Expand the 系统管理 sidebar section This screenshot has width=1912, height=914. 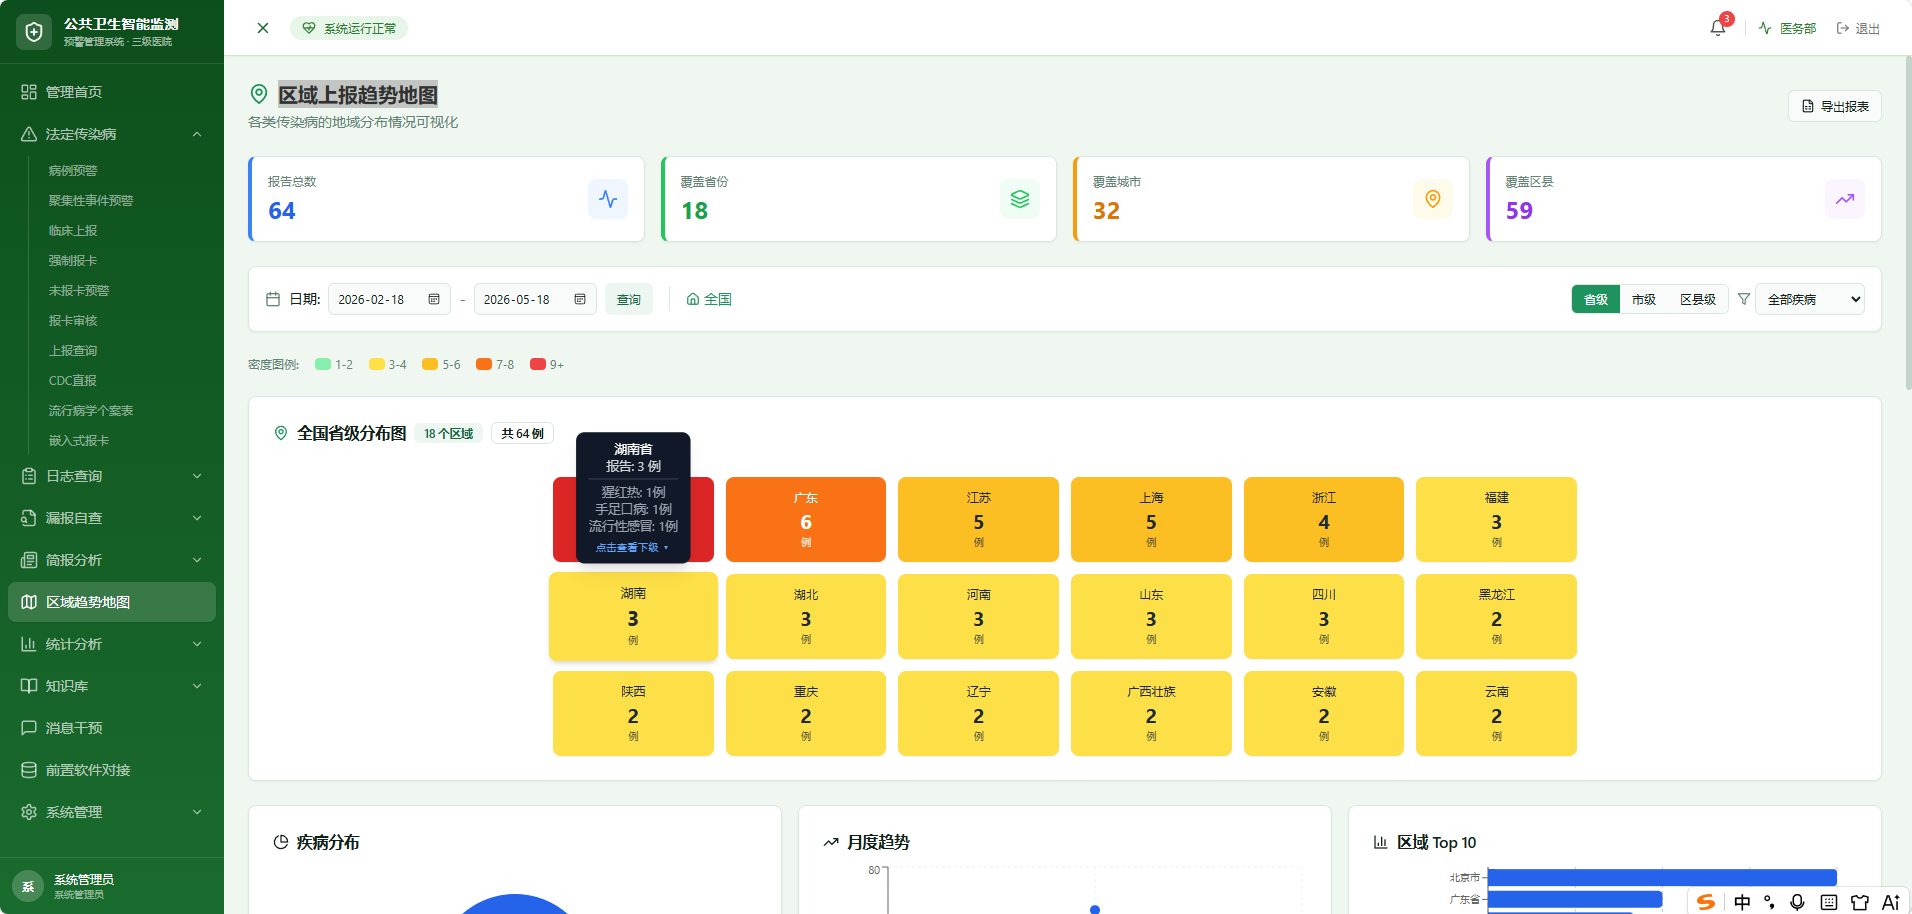pos(112,812)
